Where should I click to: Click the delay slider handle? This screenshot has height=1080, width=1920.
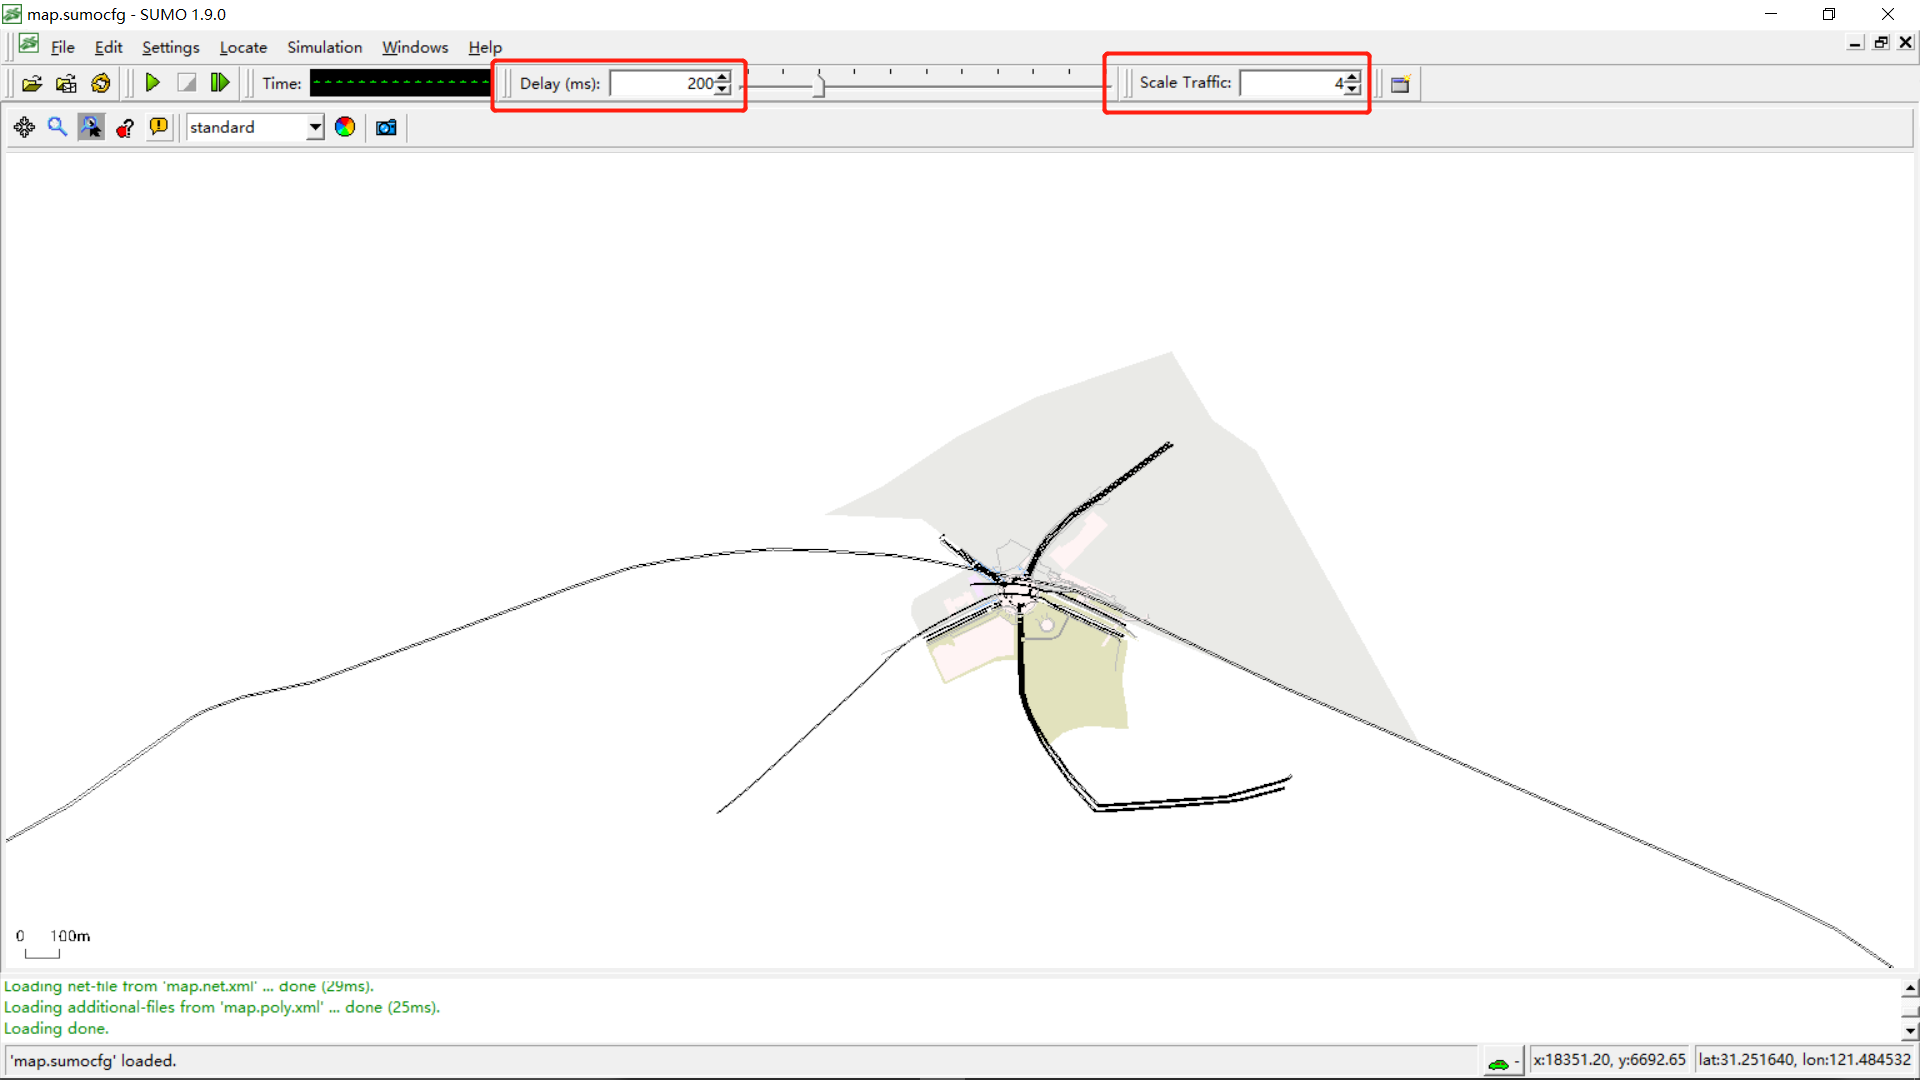(819, 85)
